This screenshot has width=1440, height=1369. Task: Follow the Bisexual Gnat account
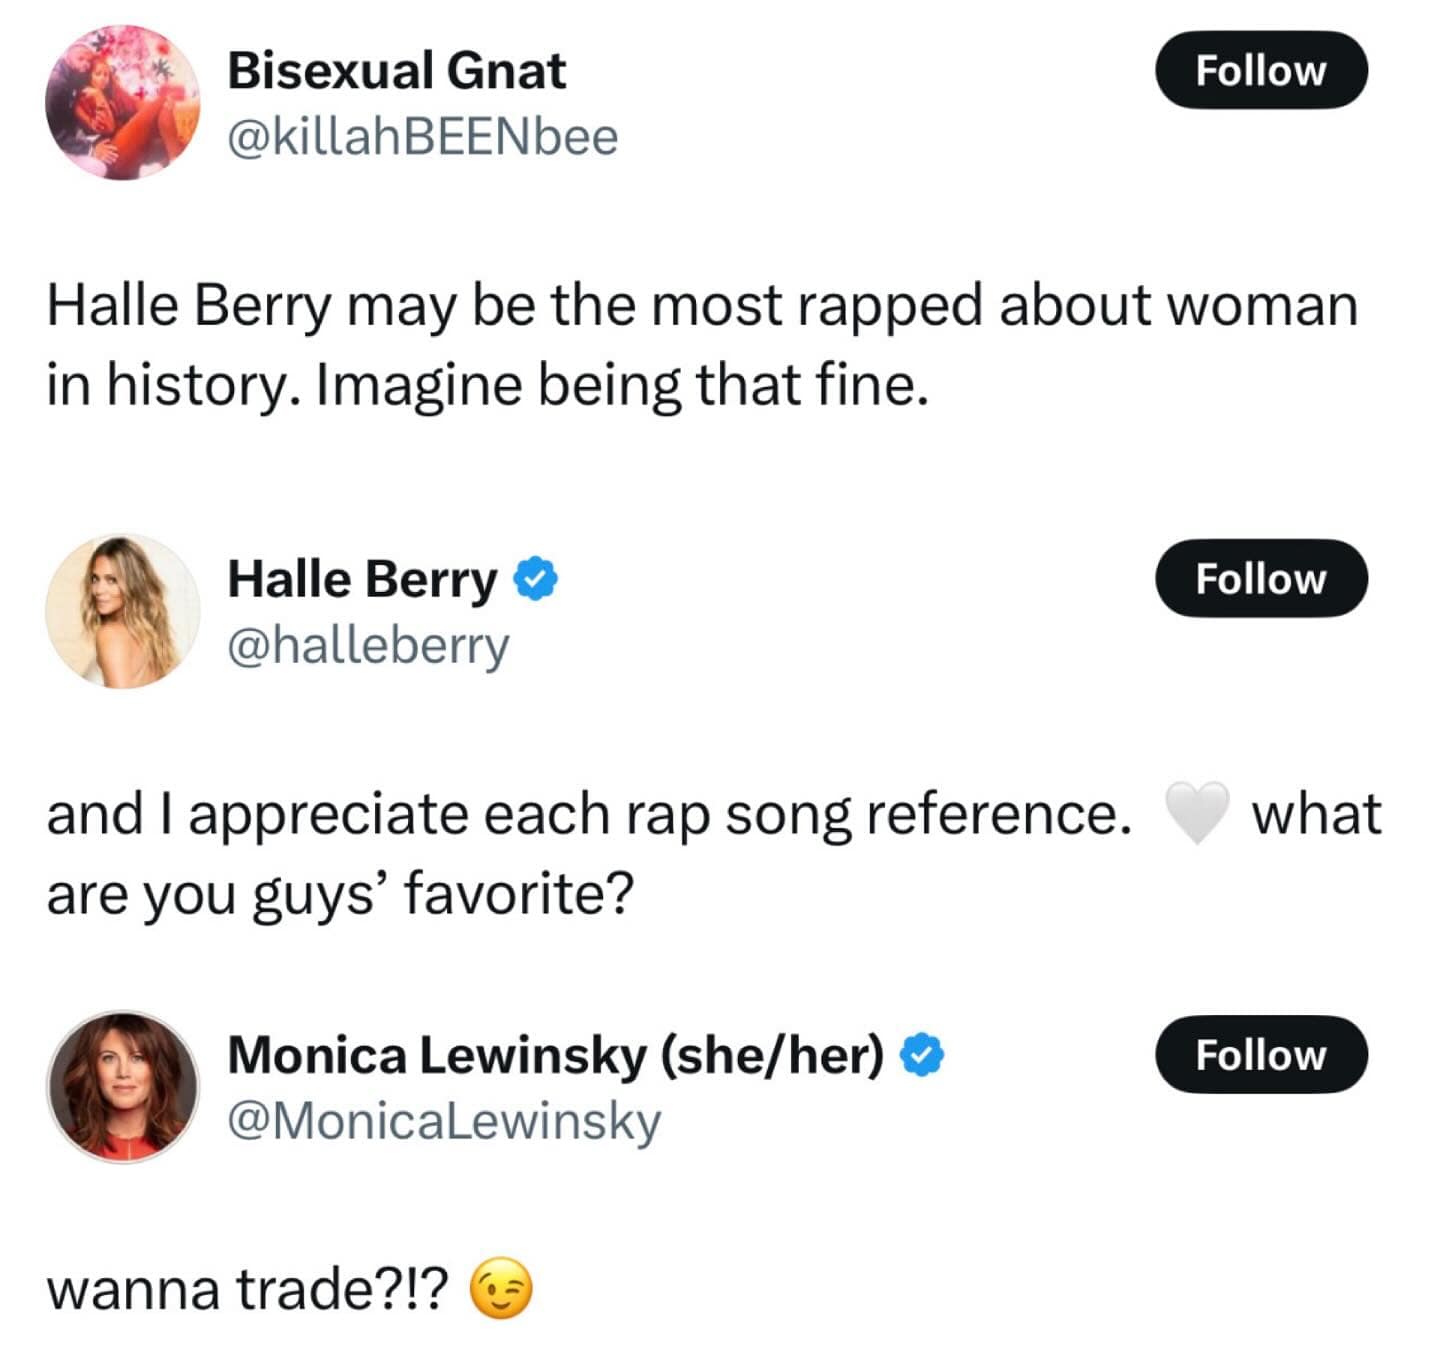(1263, 70)
